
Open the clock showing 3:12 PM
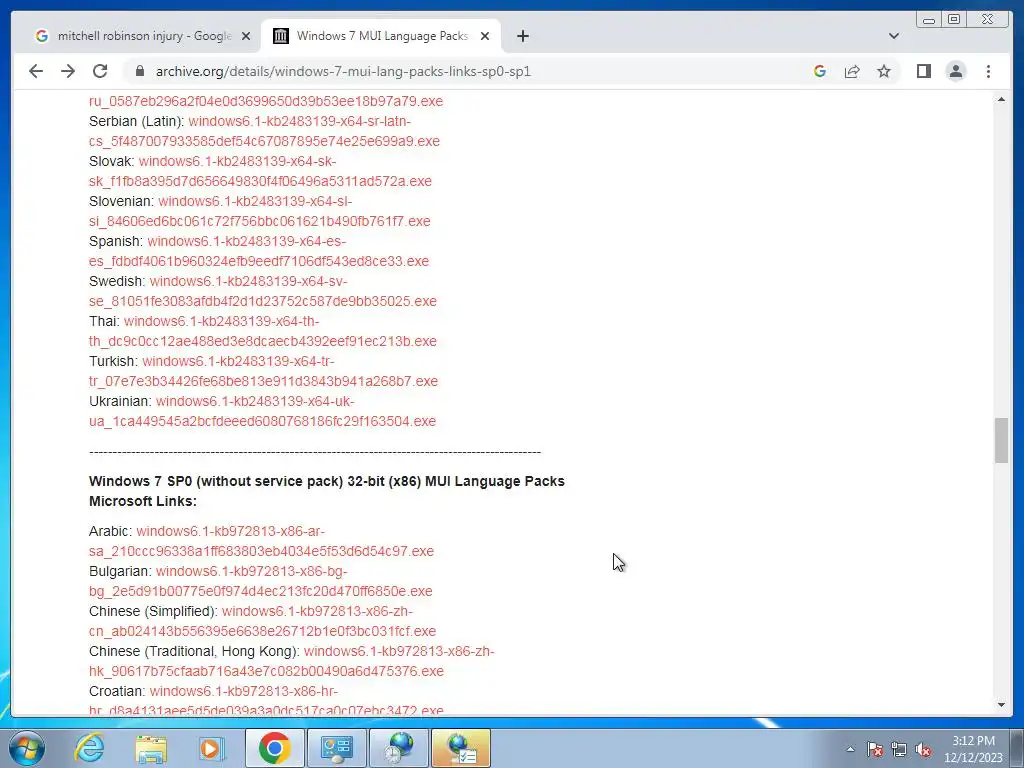coord(973,749)
